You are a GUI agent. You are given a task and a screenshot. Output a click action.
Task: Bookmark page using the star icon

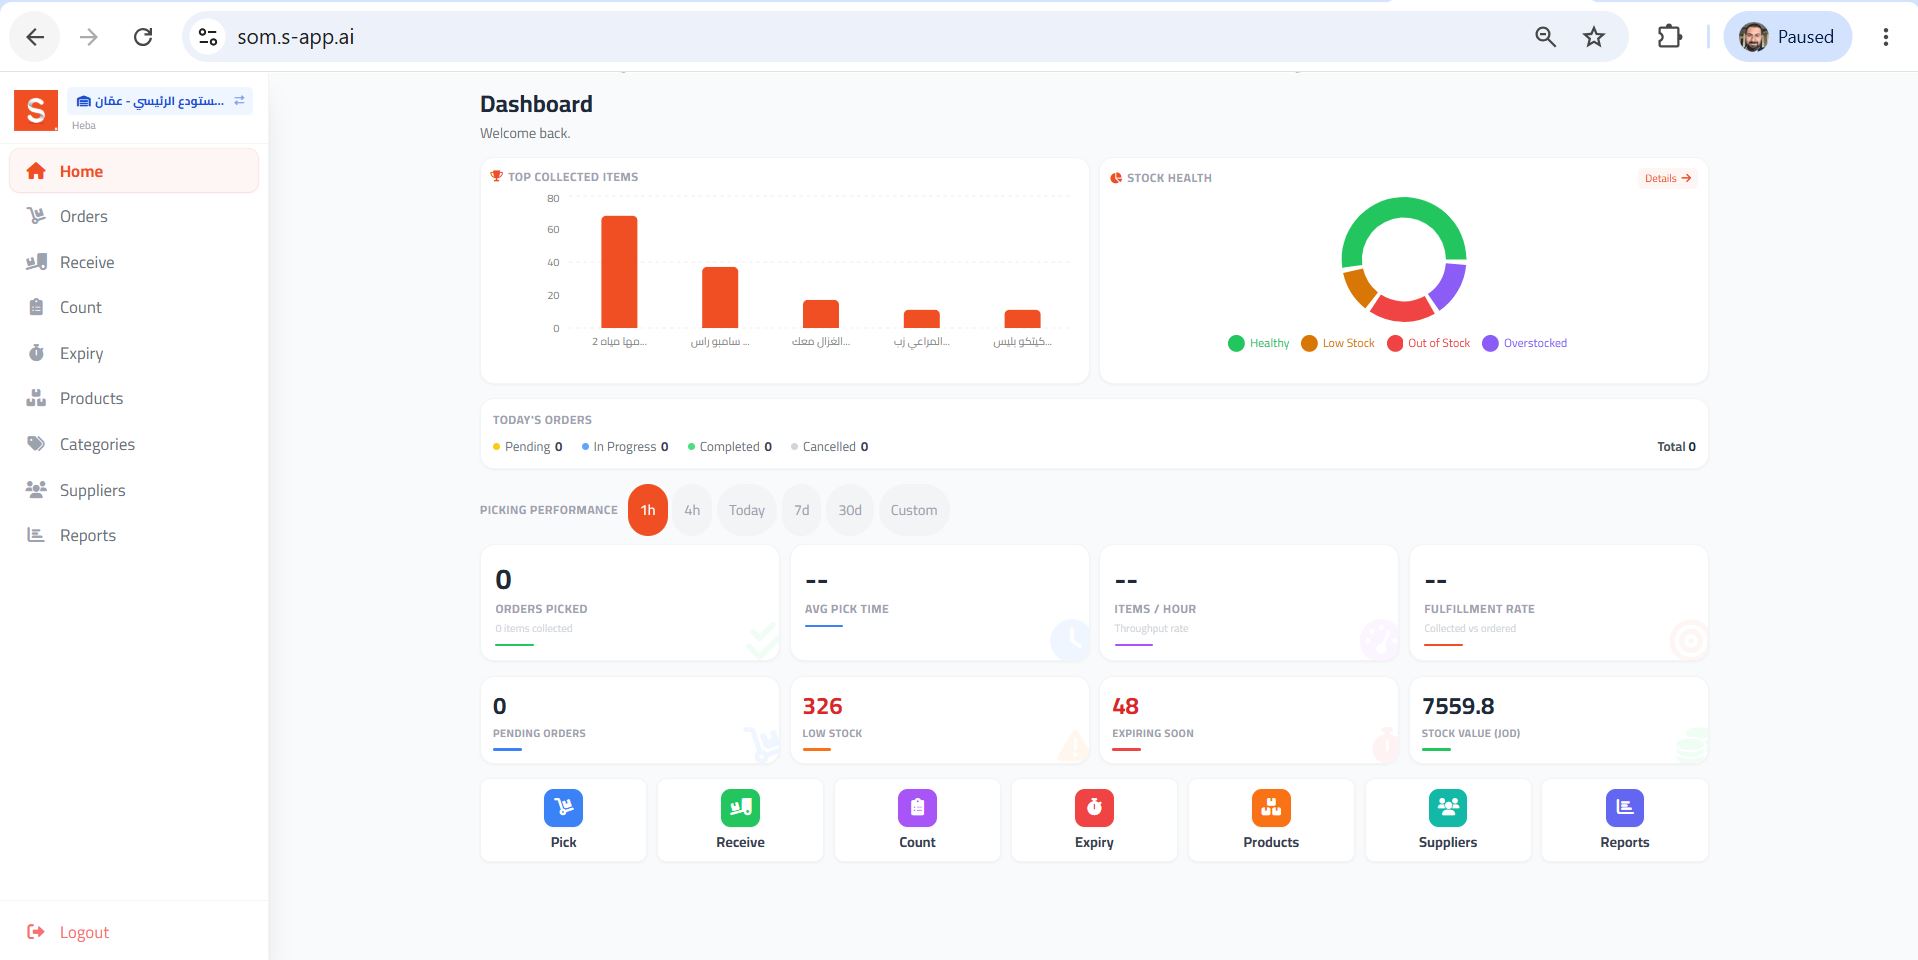pyautogui.click(x=1594, y=37)
